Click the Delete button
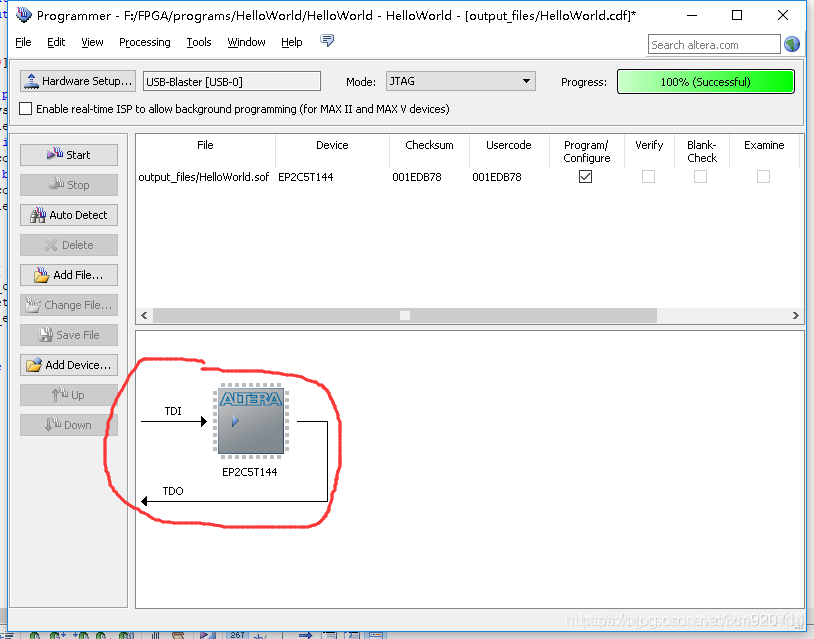 tap(69, 245)
